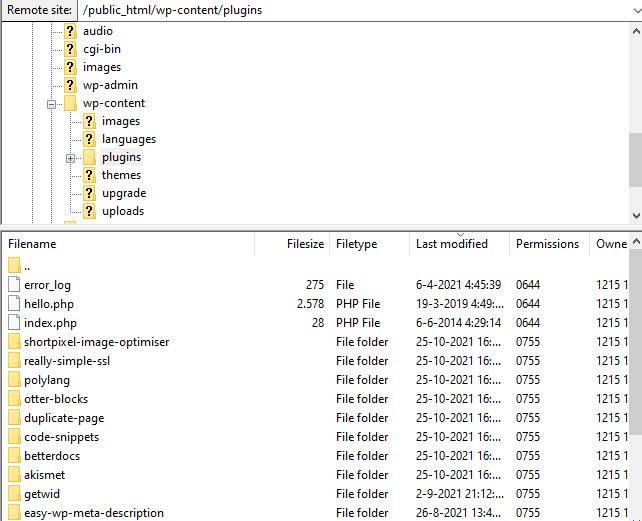
Task: Click the hello.php file icon
Action: 14,304
